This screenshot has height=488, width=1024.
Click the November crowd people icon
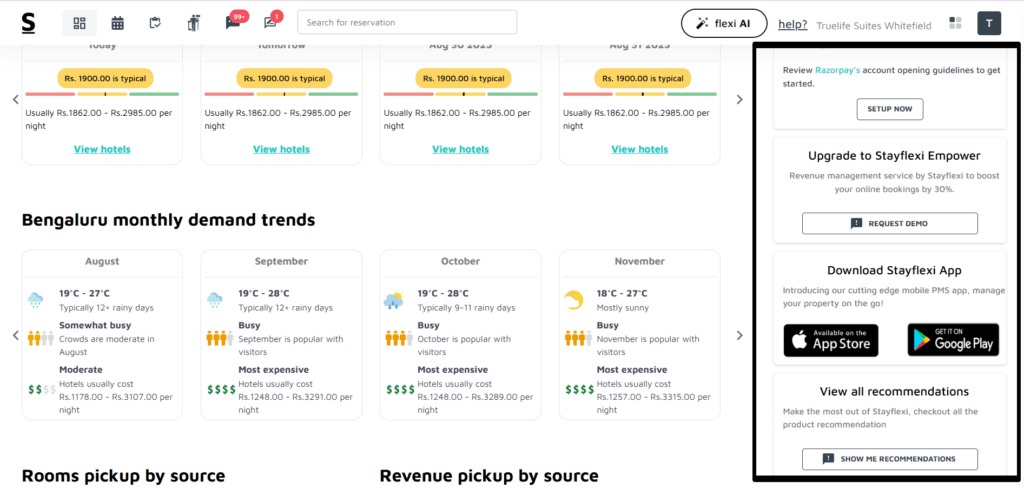coord(578,338)
